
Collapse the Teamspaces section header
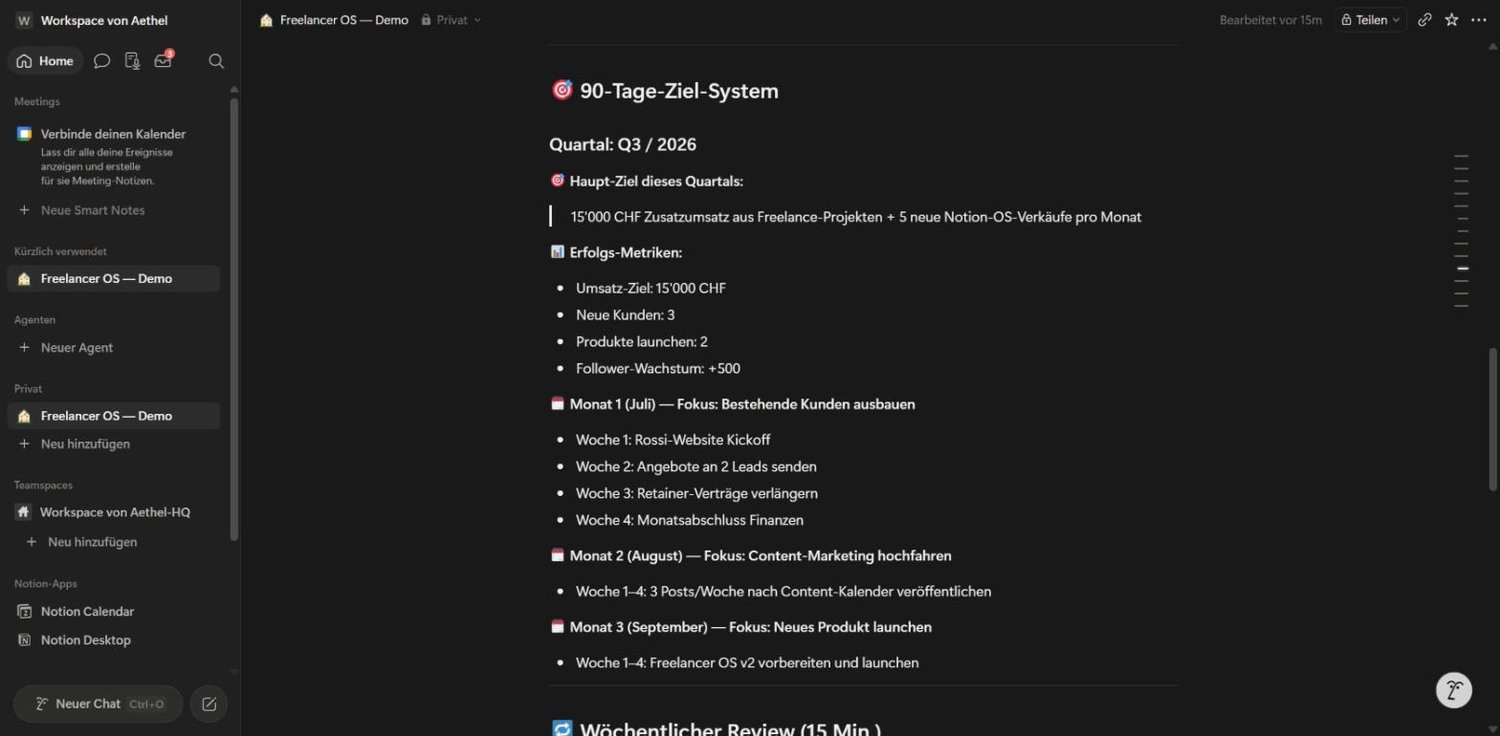click(x=43, y=485)
